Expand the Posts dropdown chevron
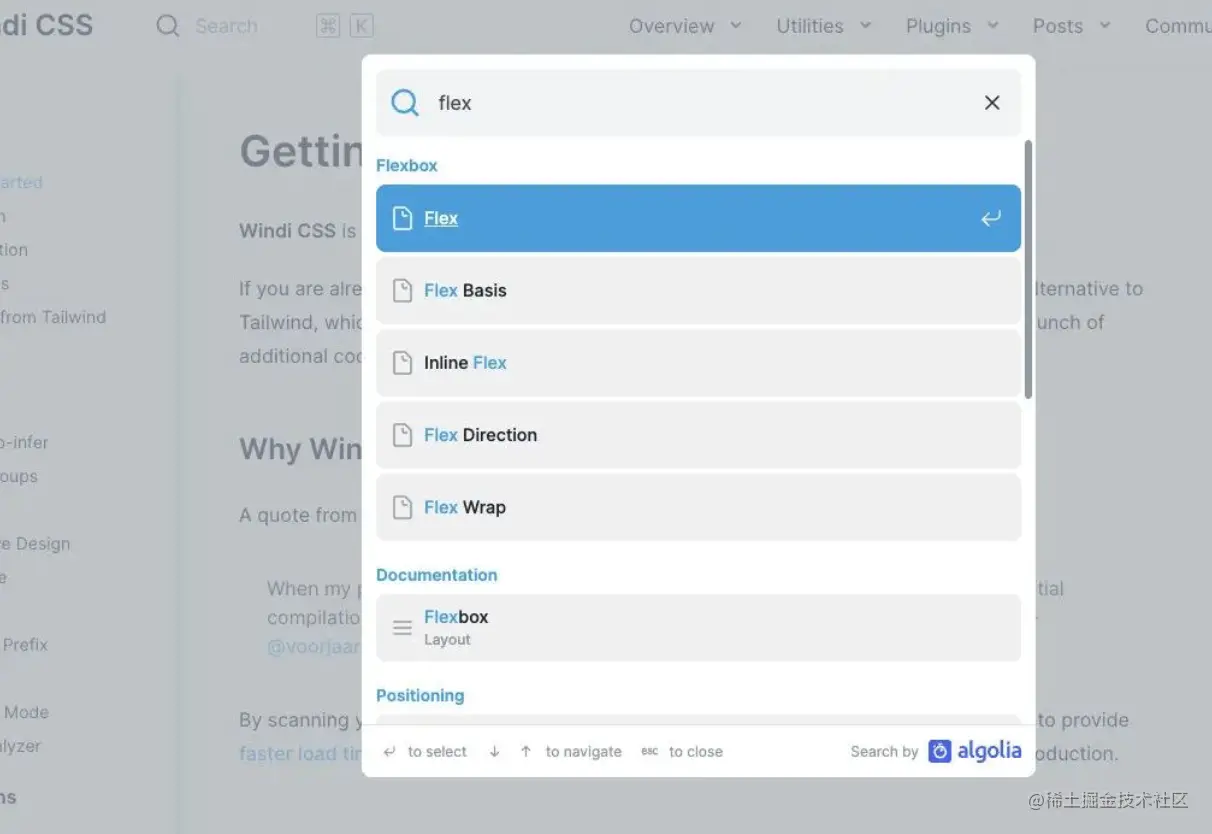Screen dimensions: 1212x834 point(1105,25)
